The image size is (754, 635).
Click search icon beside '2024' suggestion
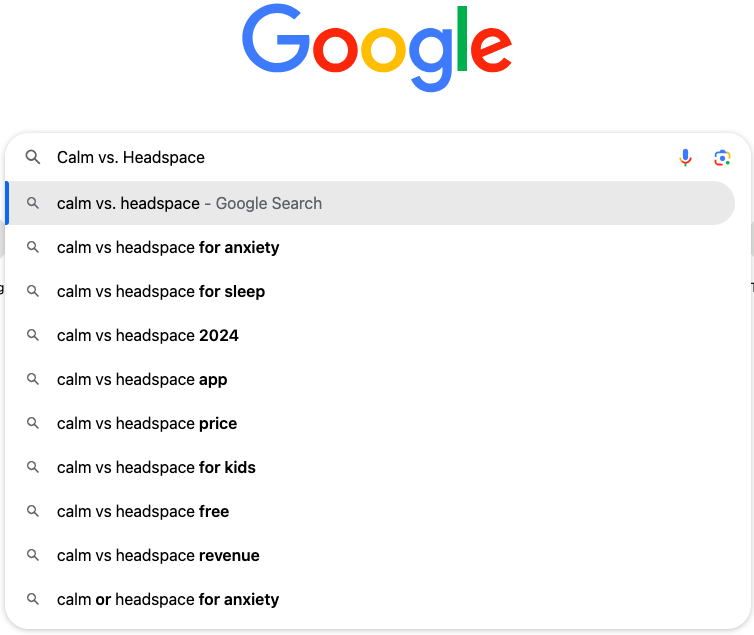tap(33, 335)
